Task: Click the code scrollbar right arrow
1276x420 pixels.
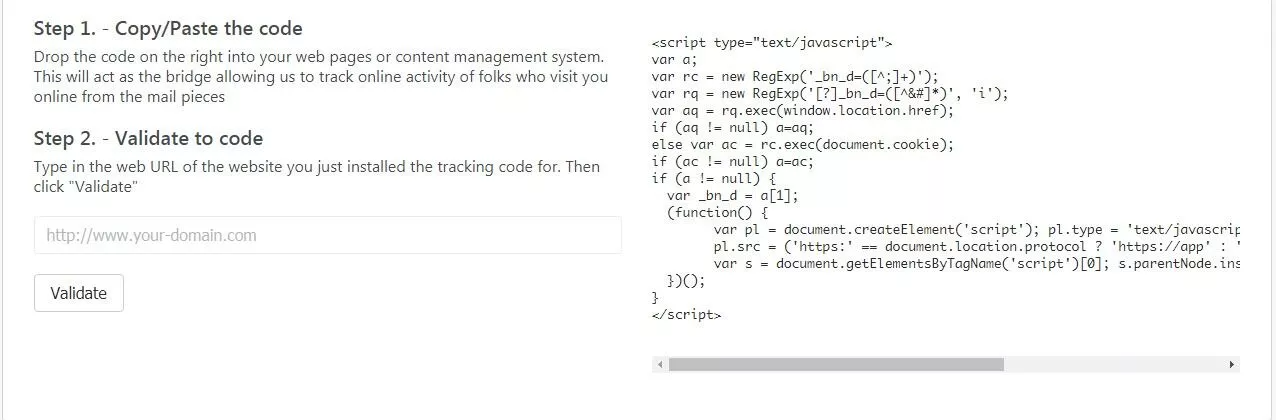Action: pos(1232,365)
